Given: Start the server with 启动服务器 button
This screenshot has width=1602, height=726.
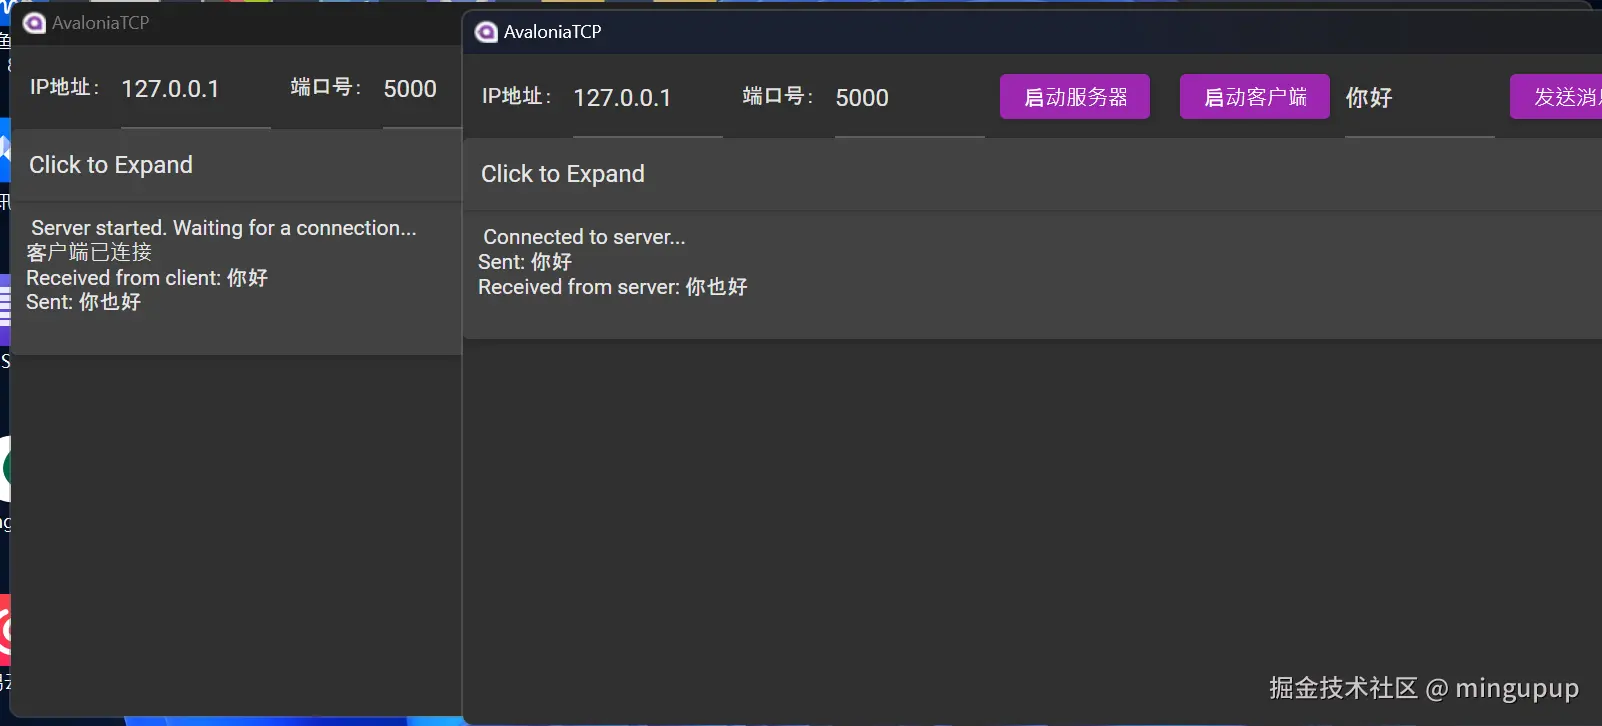Looking at the screenshot, I should pos(1075,97).
